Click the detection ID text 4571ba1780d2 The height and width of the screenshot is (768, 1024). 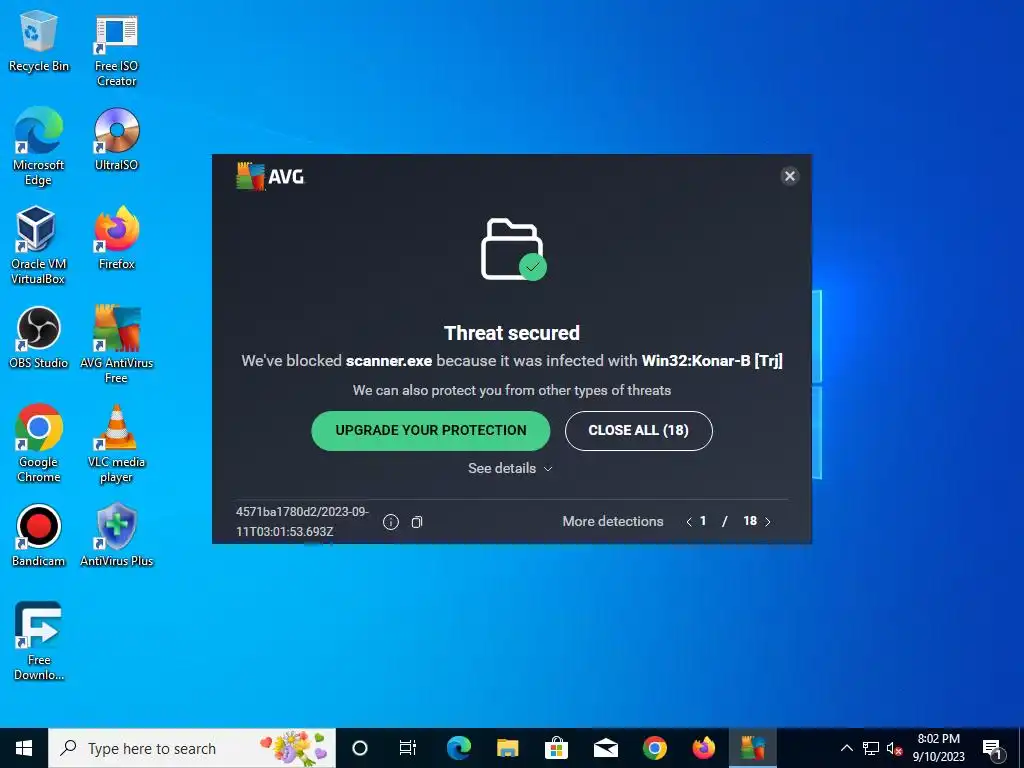(x=302, y=521)
